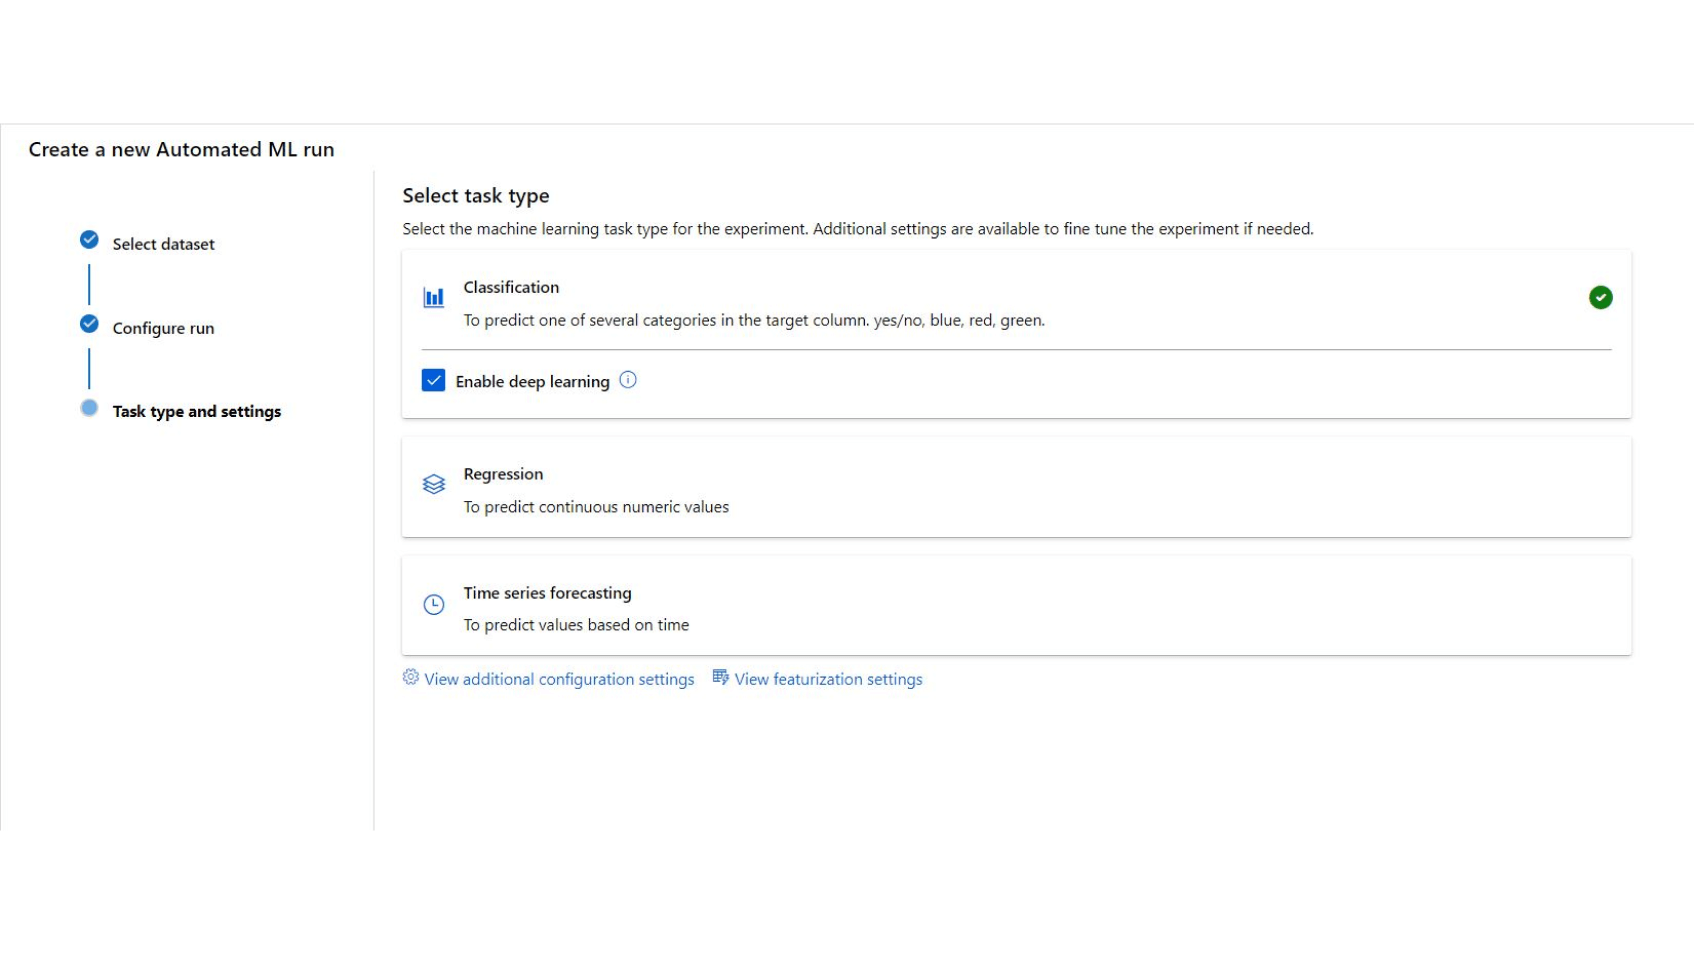Click the green checkmark on Classification
Image resolution: width=1694 pixels, height=954 pixels.
click(x=1600, y=297)
